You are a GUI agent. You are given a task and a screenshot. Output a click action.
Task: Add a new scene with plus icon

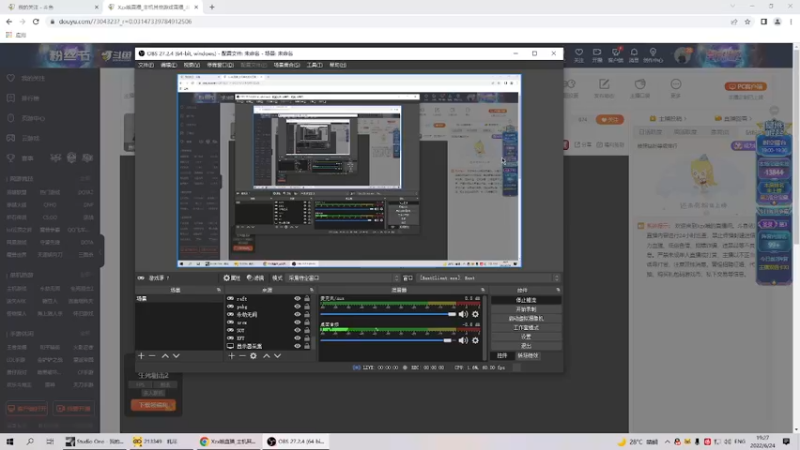pos(141,356)
